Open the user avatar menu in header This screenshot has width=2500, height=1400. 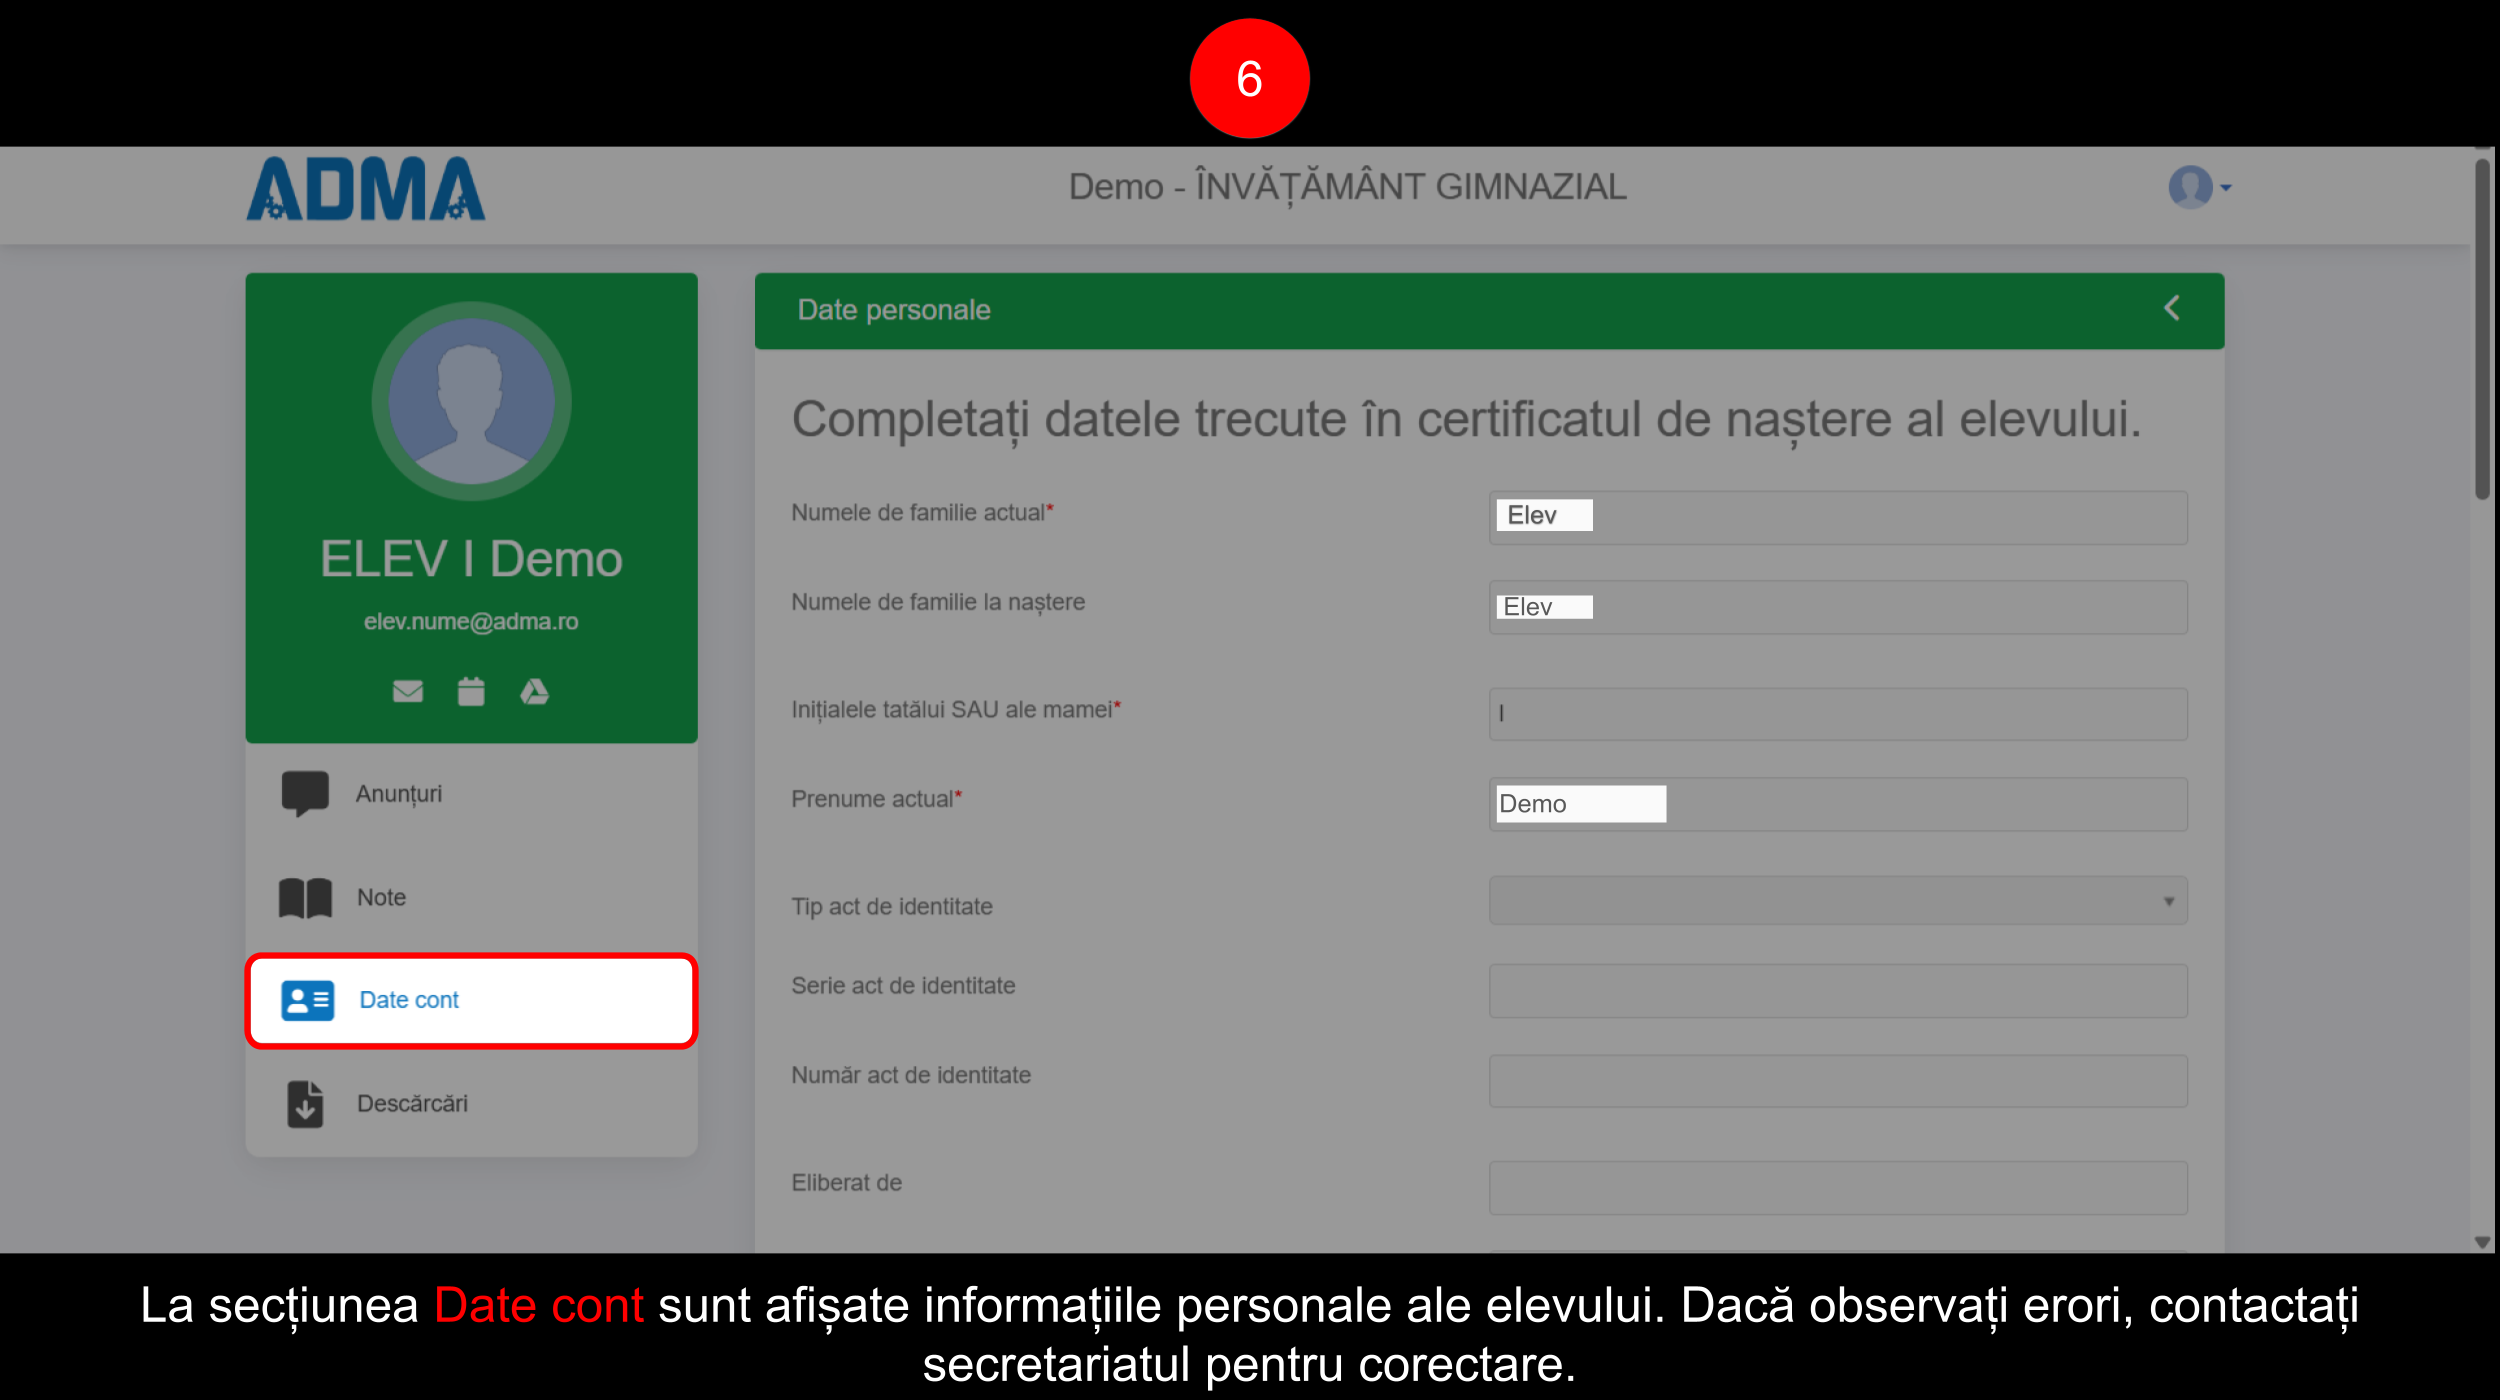pyautogui.click(x=2198, y=187)
